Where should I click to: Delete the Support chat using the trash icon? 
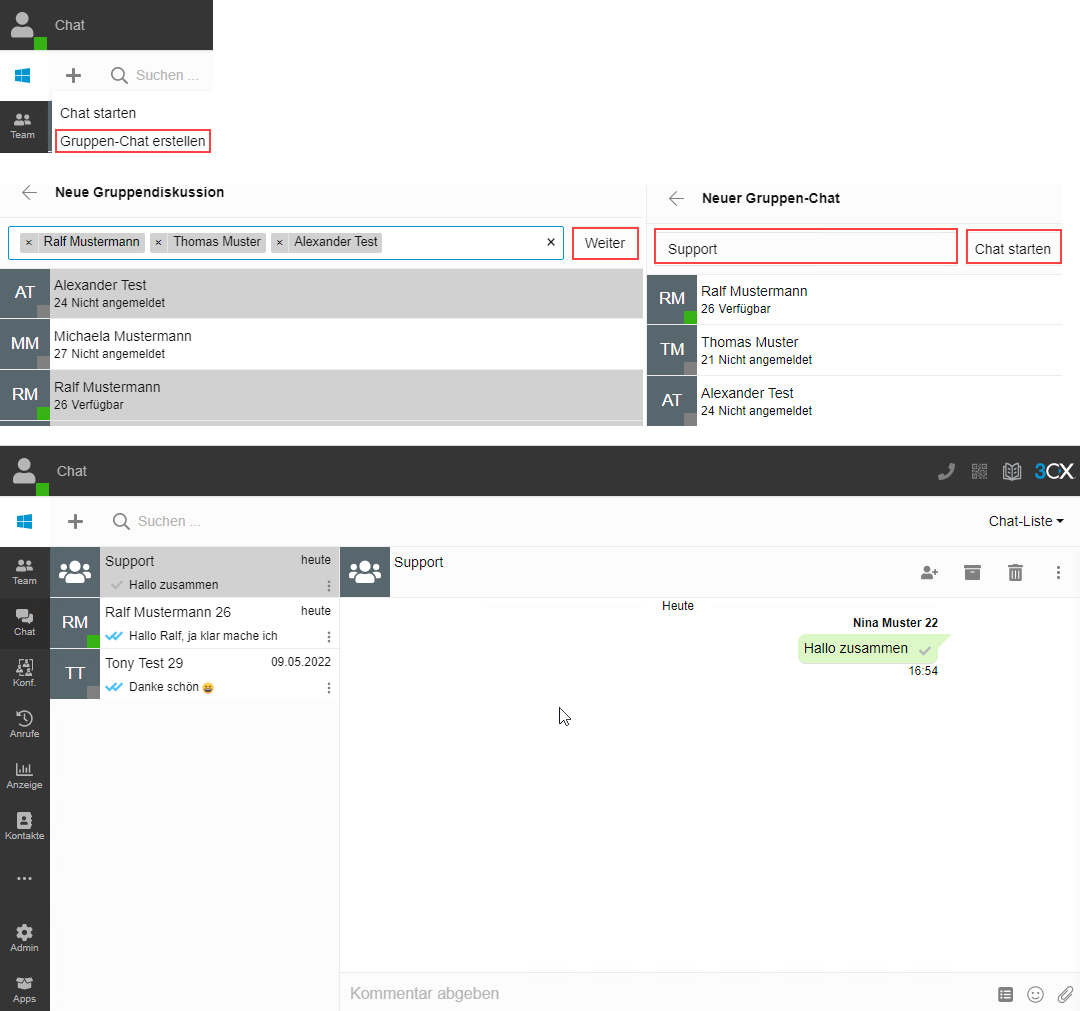click(1015, 572)
